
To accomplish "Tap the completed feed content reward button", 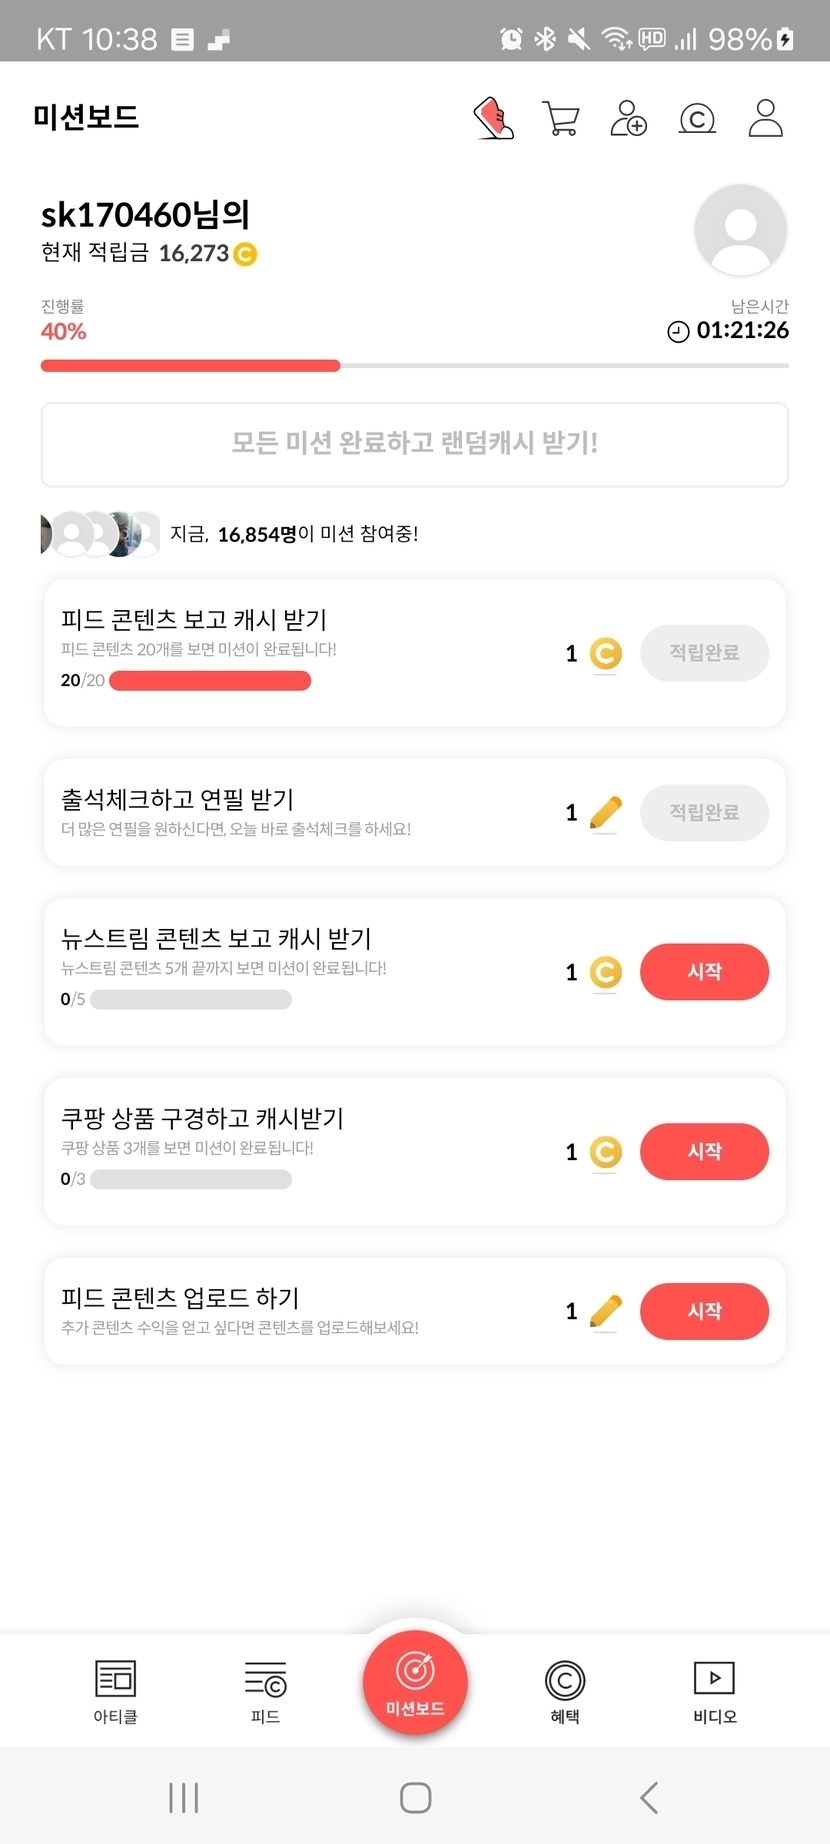I will coord(704,653).
